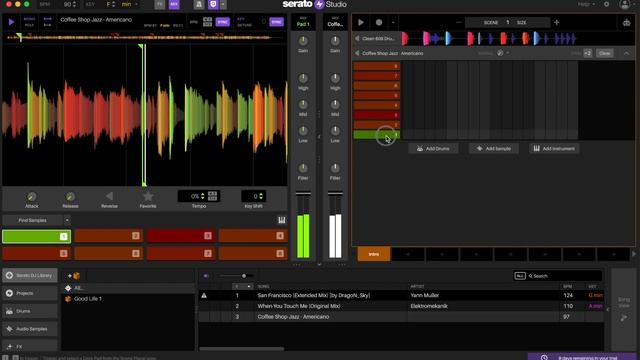This screenshot has height=360, width=640.
Task: Turn the Attack knob
Action: 31,197
